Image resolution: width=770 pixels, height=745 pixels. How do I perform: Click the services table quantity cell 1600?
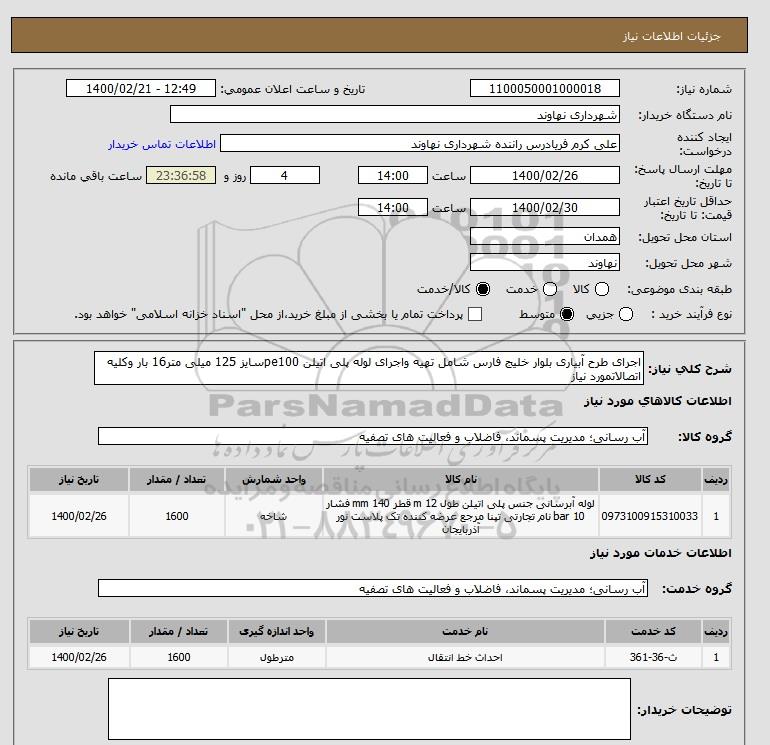coord(179,657)
